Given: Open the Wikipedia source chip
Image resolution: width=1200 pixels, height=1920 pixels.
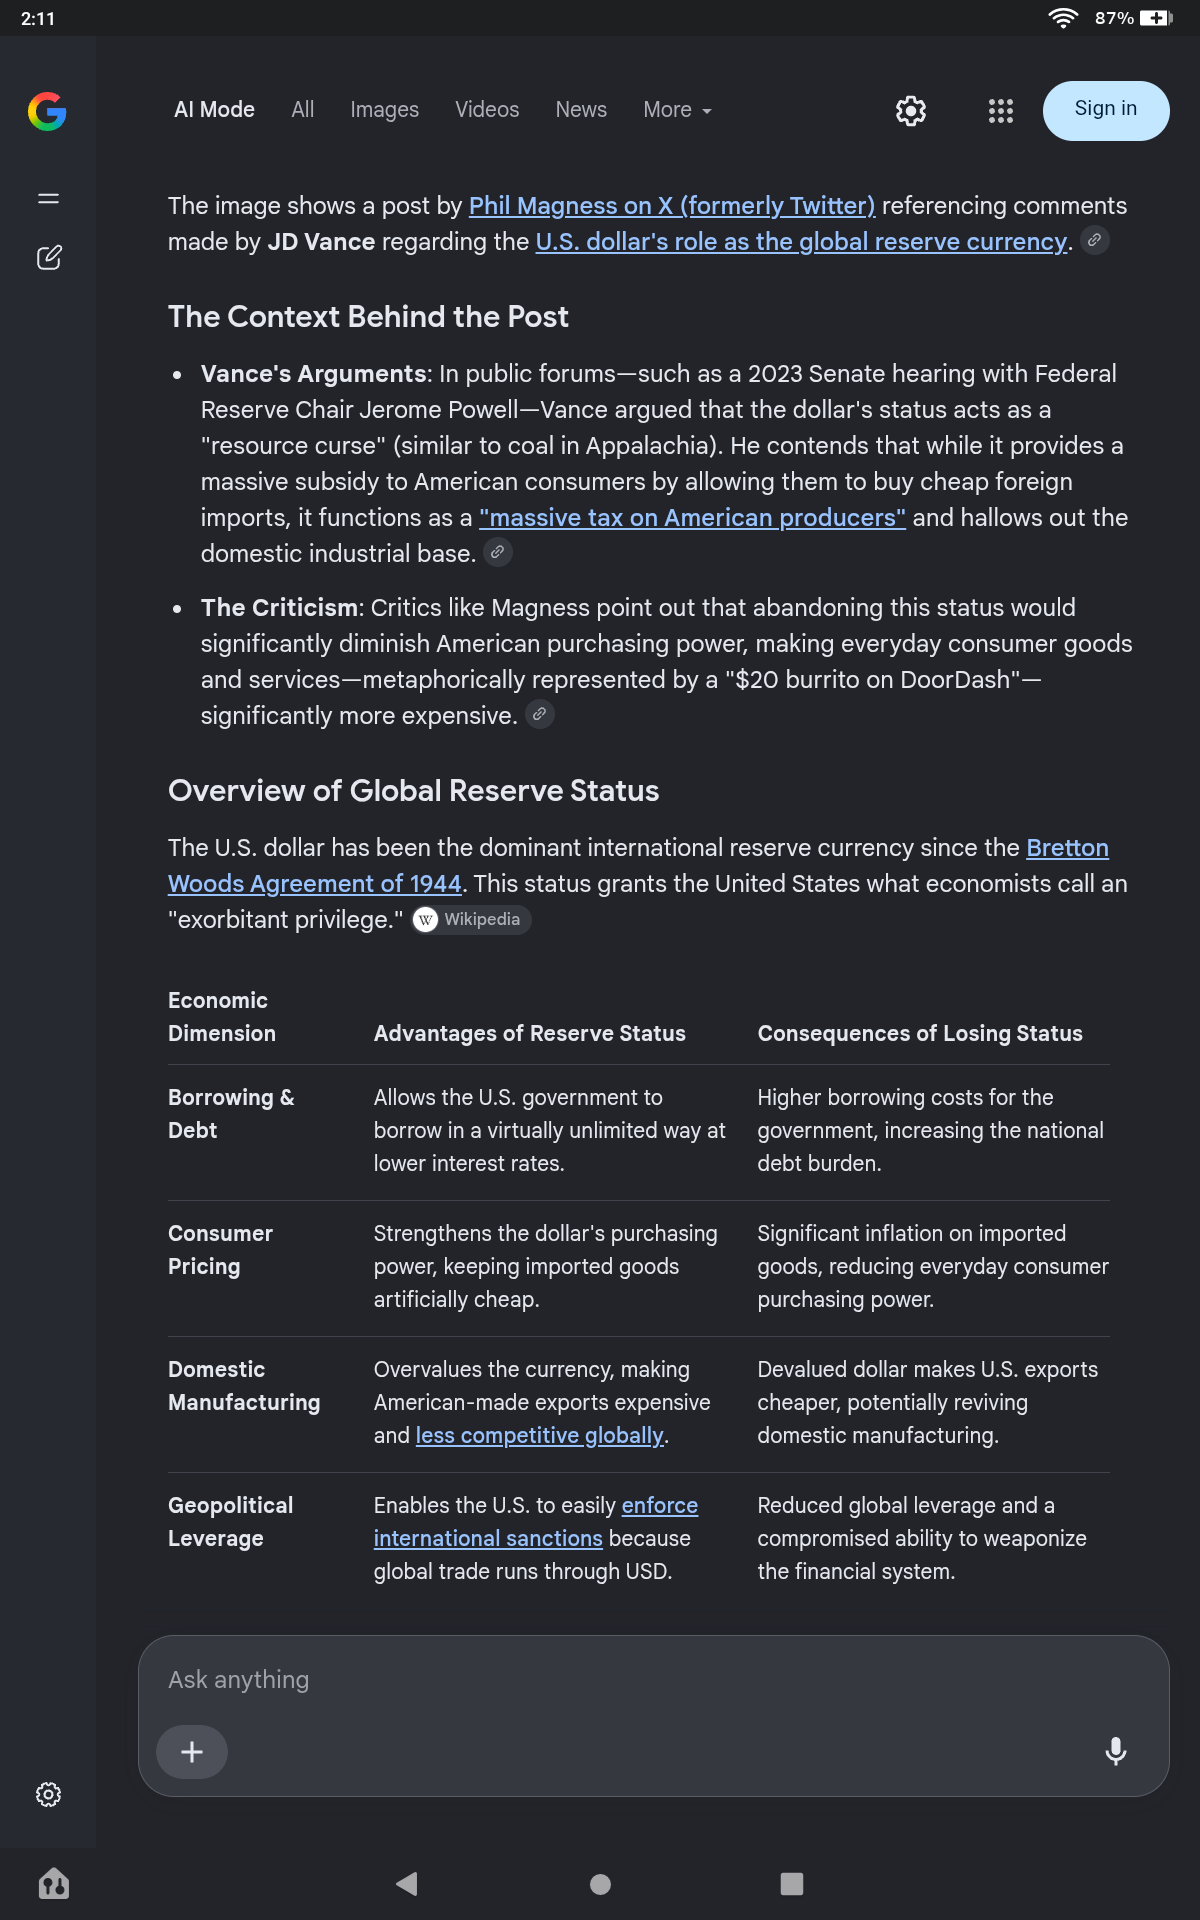Looking at the screenshot, I should (x=471, y=919).
